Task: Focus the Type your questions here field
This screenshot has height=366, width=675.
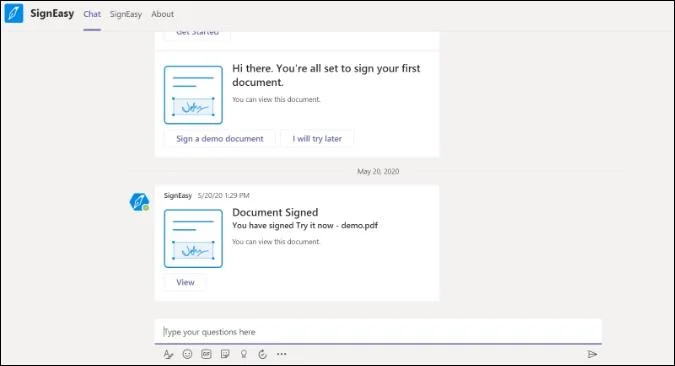Action: [x=378, y=332]
